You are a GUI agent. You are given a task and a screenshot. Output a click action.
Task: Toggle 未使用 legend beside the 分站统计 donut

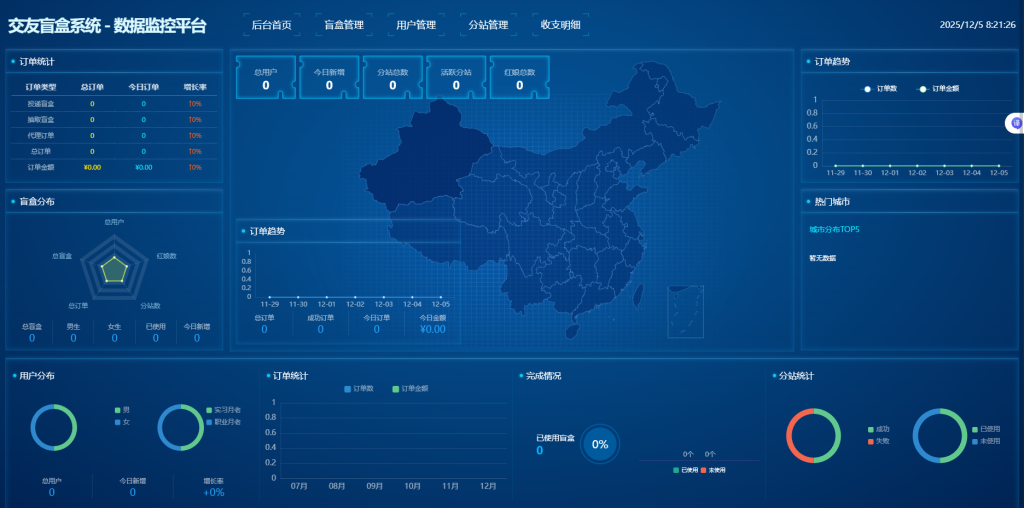click(986, 441)
